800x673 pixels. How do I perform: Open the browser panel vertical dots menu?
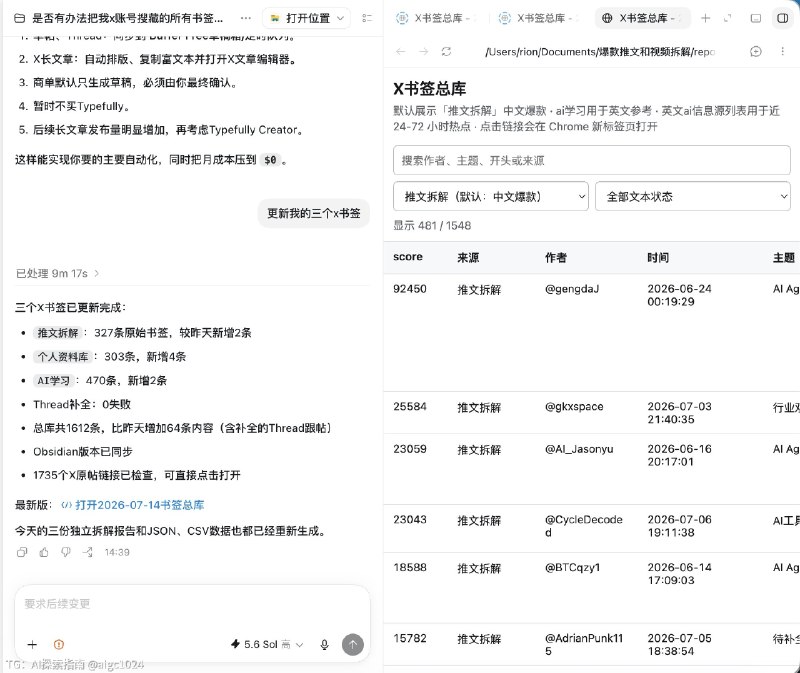(x=782, y=52)
